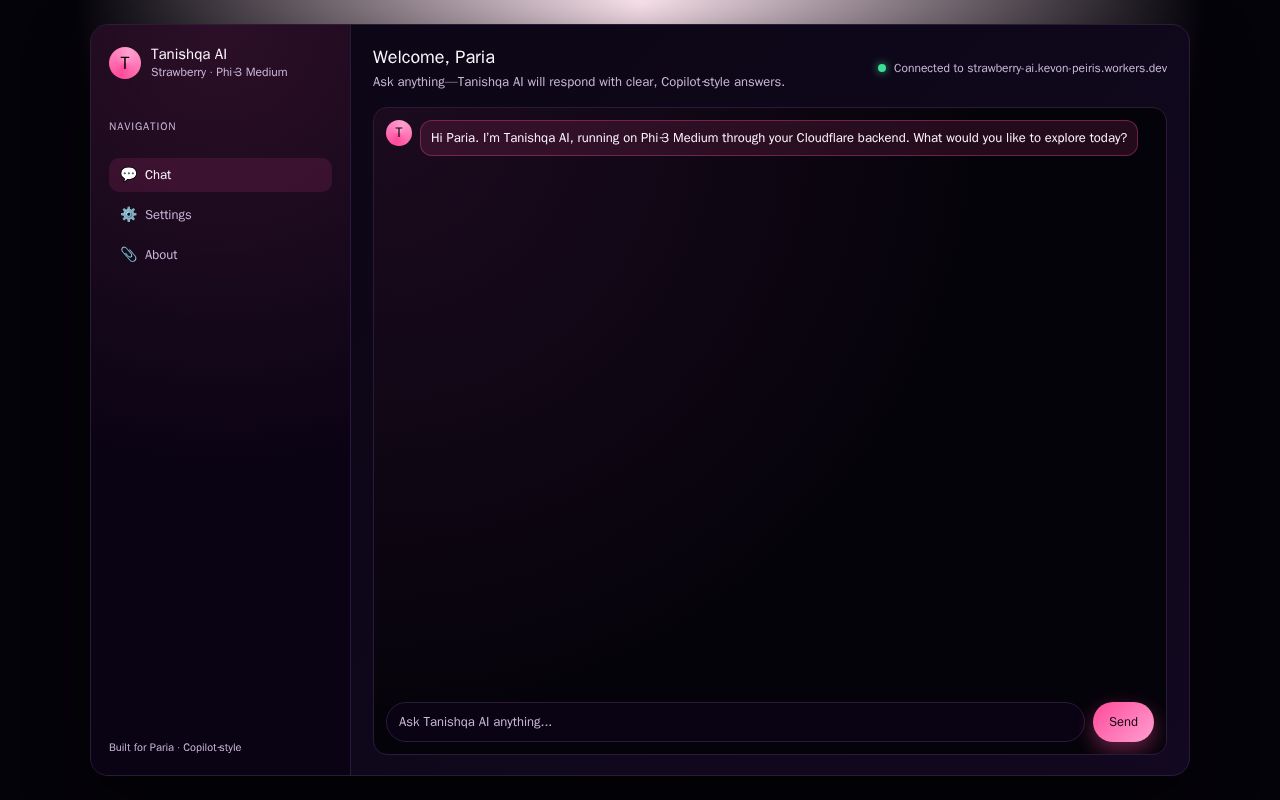Click the greeting message bubble from Tanishqa AI
Viewport: 1280px width, 800px height.
pyautogui.click(x=779, y=138)
